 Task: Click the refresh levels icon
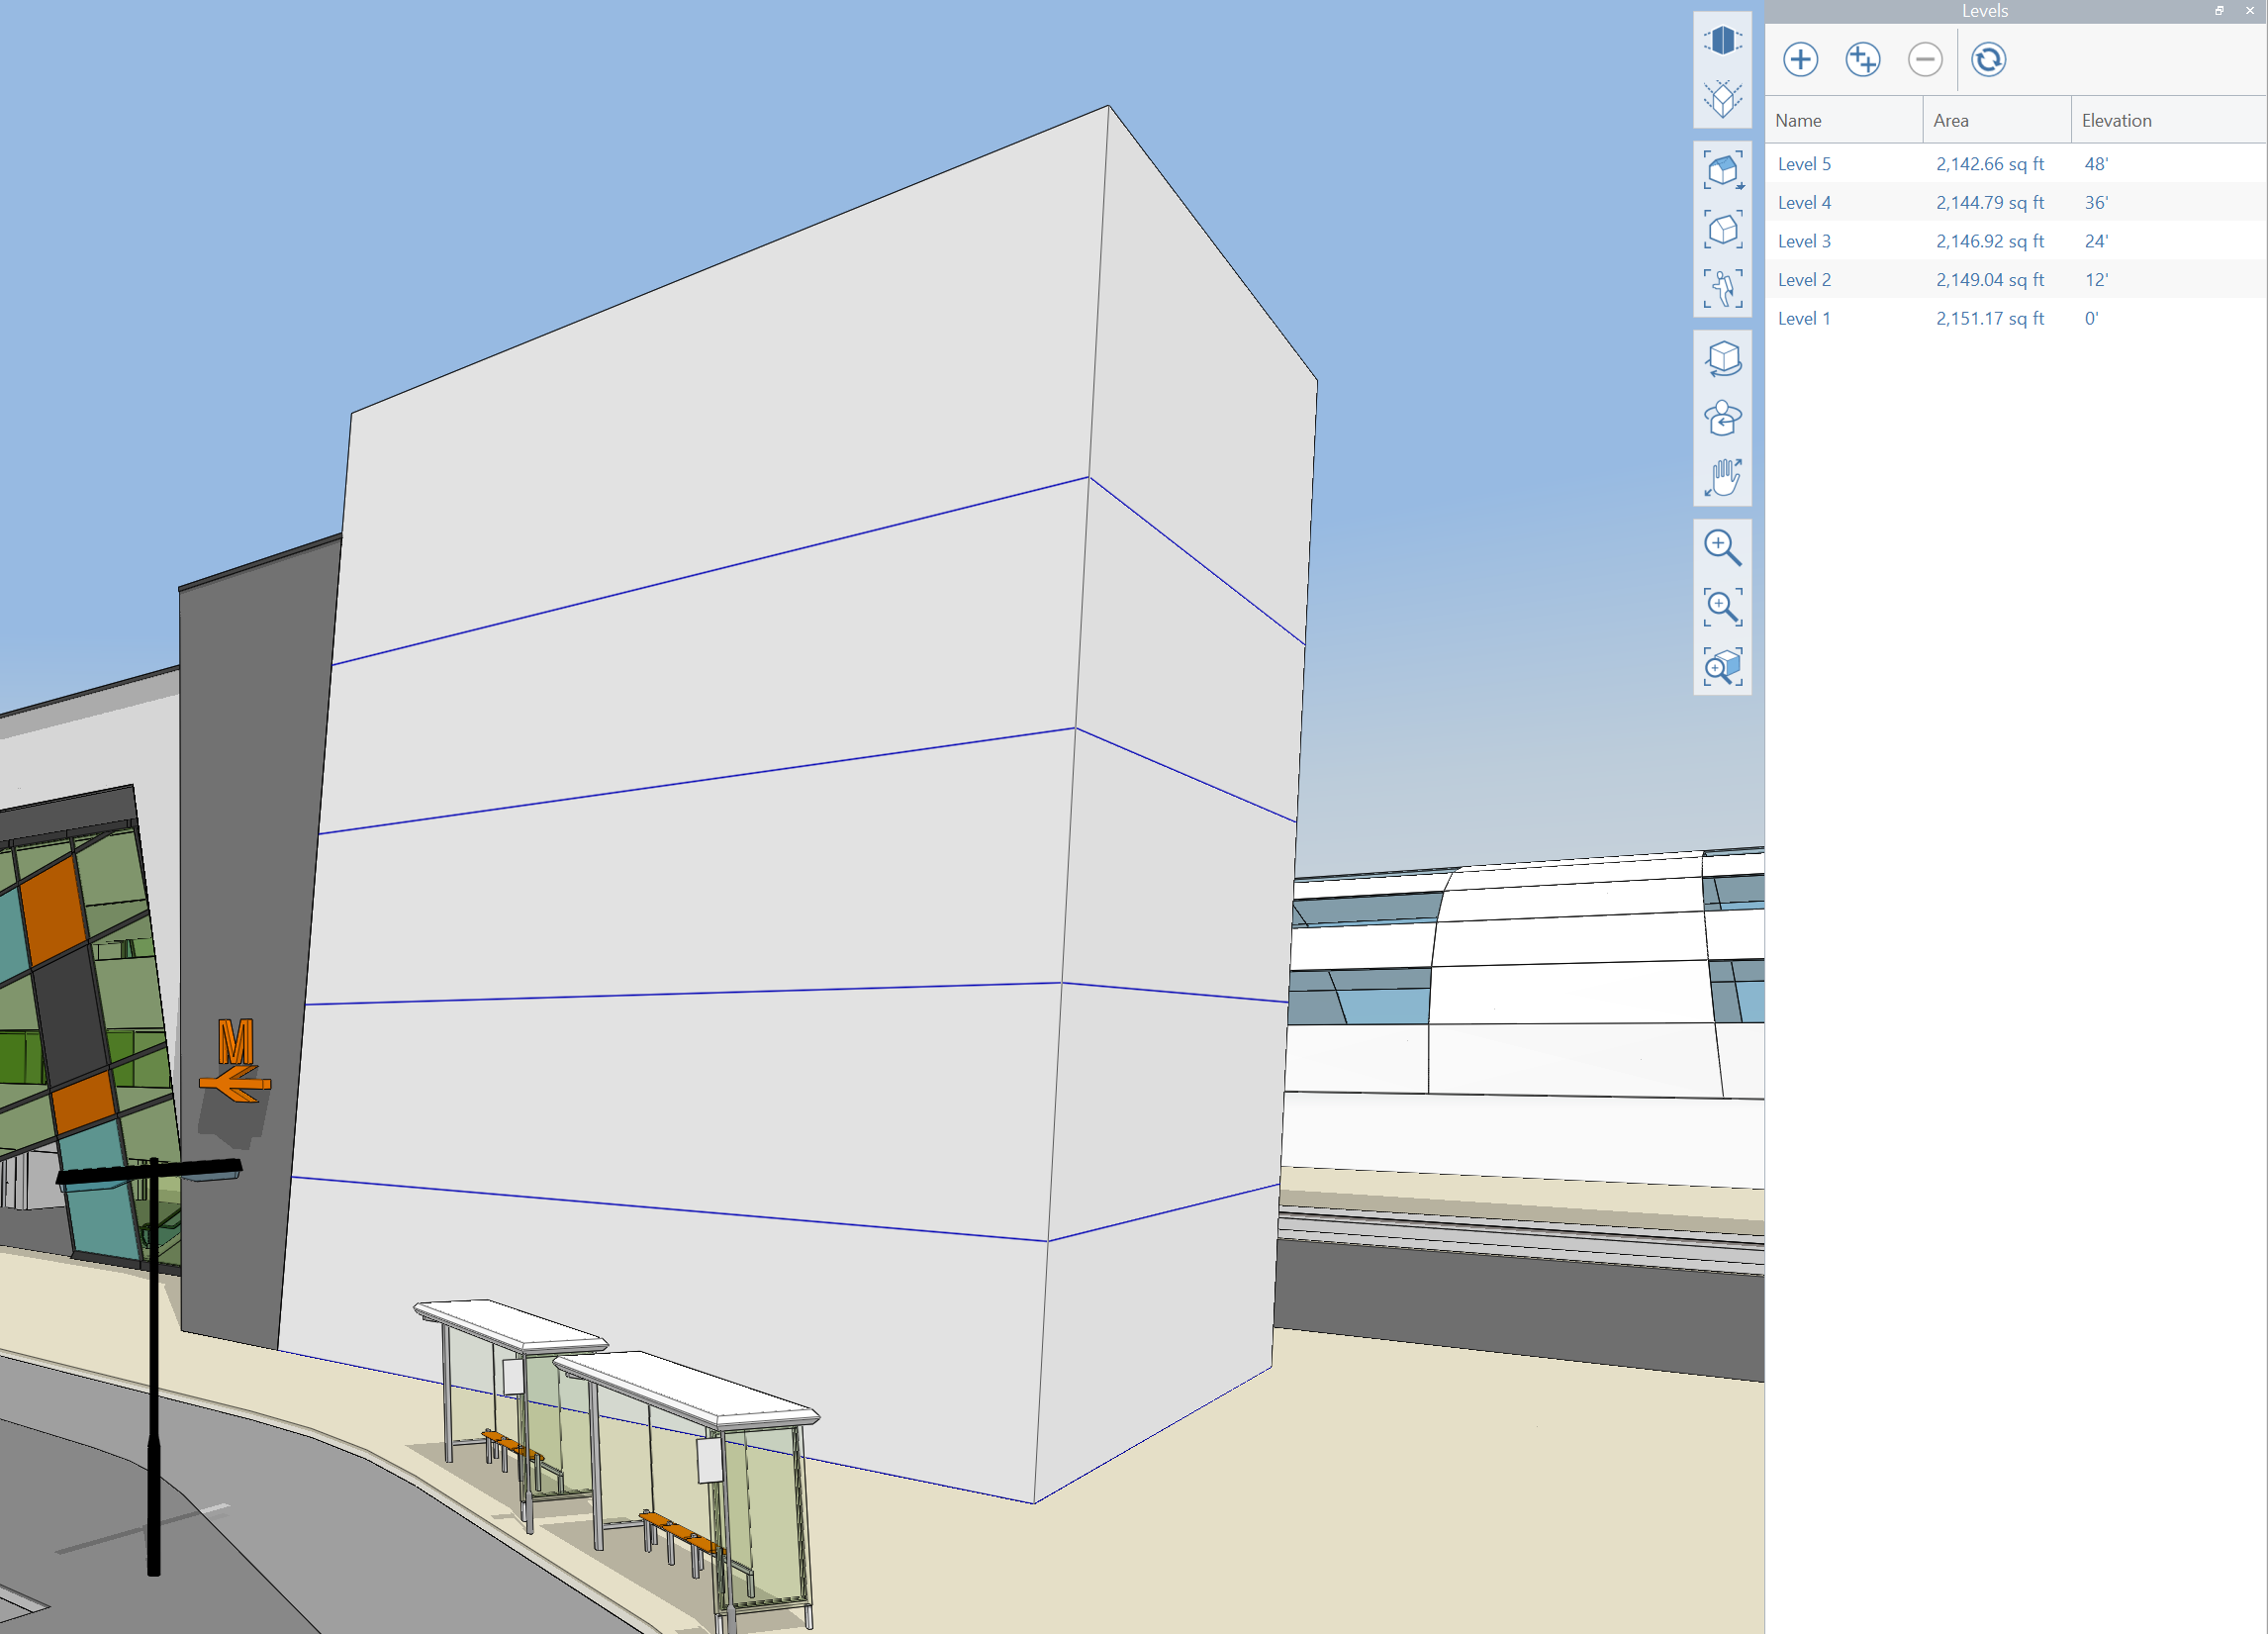point(1988,59)
